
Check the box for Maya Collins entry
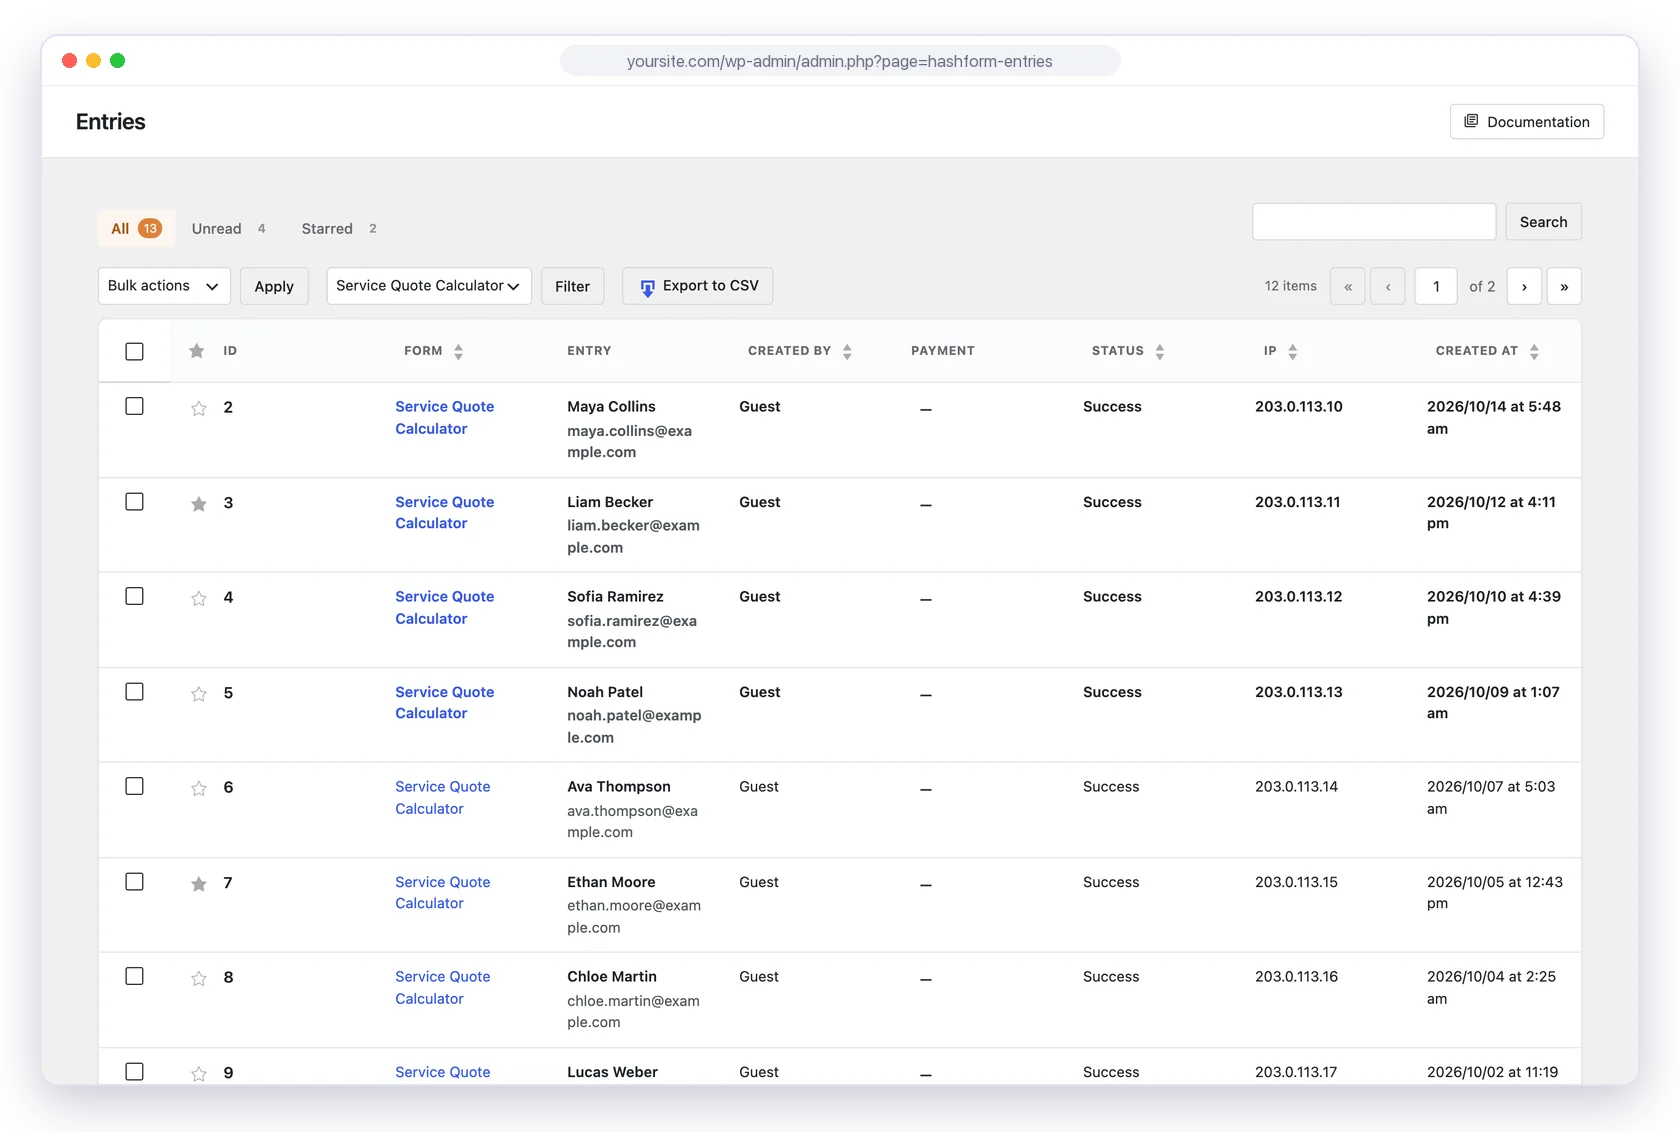point(134,406)
